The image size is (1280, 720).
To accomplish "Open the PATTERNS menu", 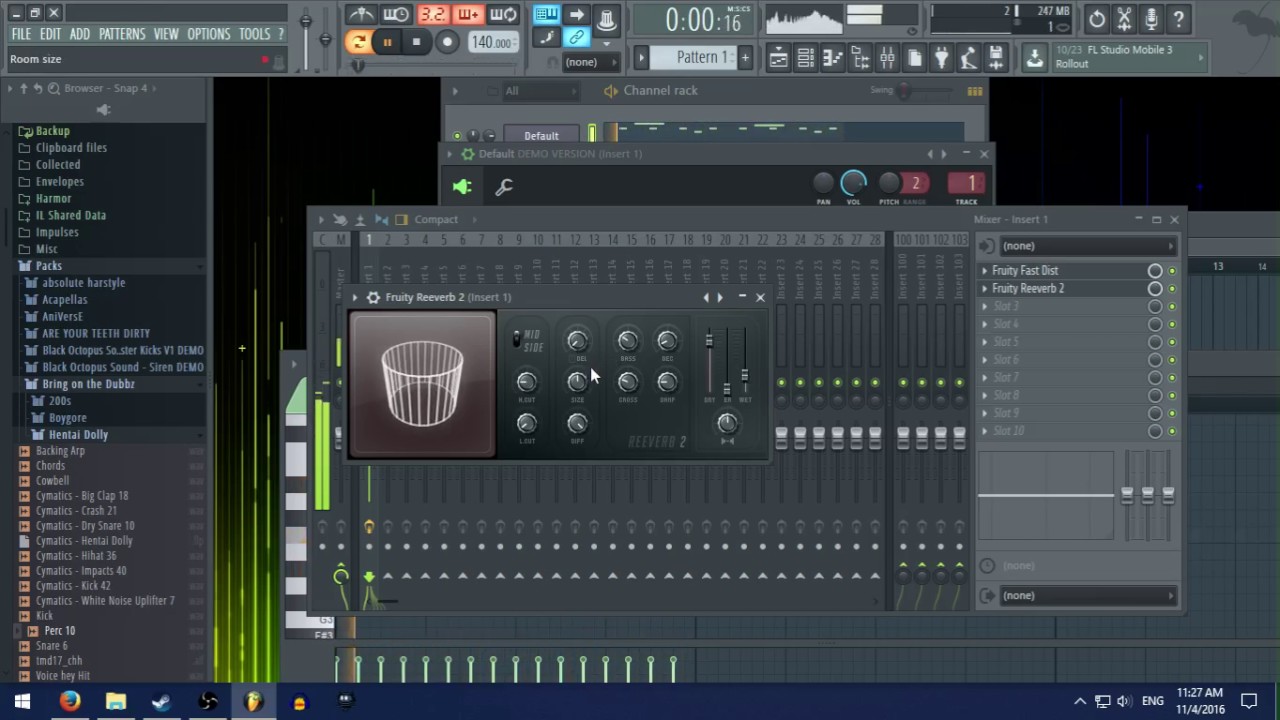I will tap(122, 34).
